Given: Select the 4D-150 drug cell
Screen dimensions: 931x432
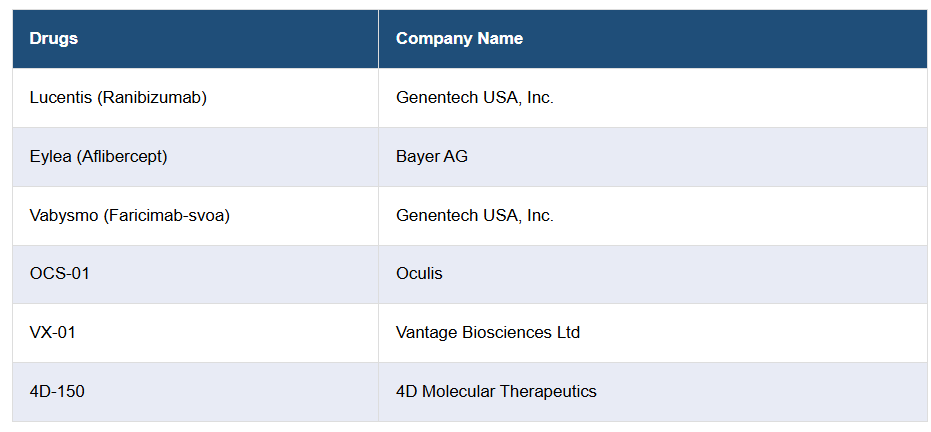Looking at the screenshot, I should tap(57, 392).
